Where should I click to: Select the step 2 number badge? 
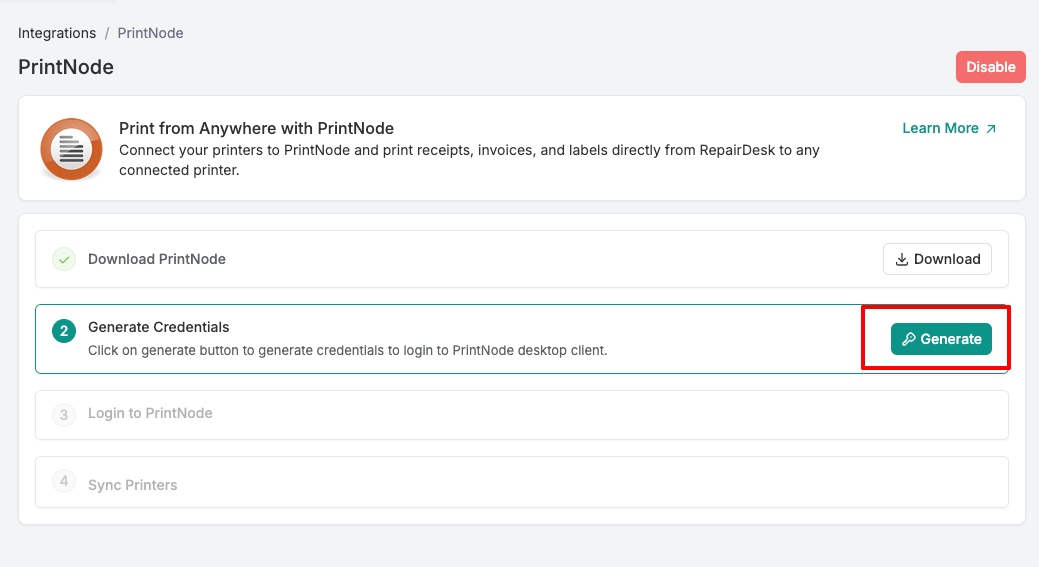pyautogui.click(x=64, y=331)
